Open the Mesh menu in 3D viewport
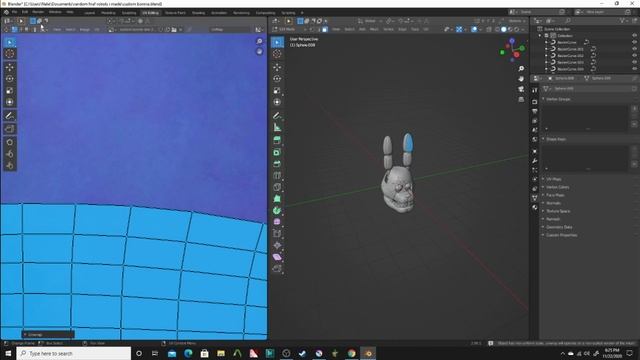Screen dimensions: 640x360 (x=374, y=29)
